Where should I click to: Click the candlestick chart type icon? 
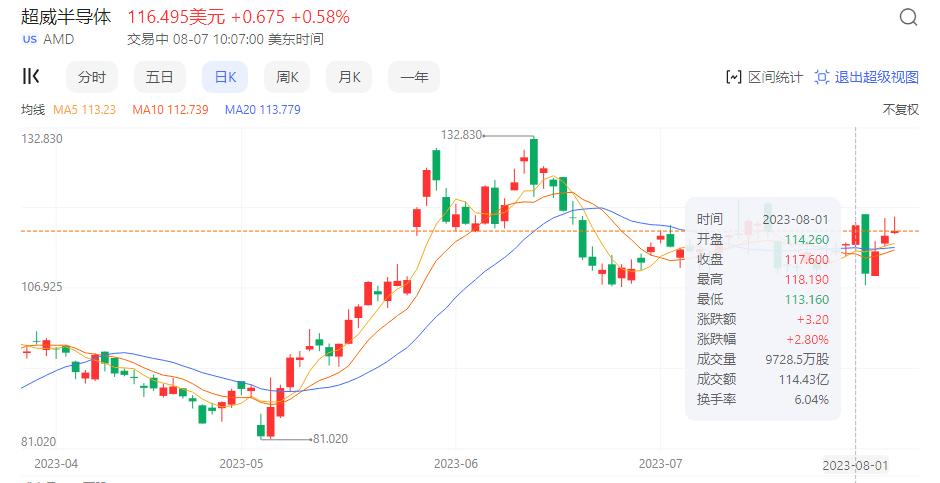tap(31, 77)
